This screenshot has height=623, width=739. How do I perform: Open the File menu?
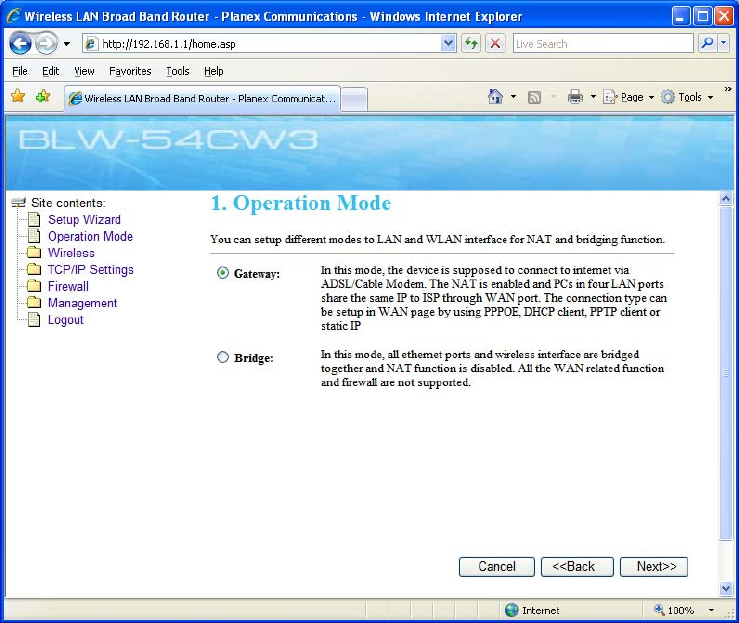[x=19, y=71]
